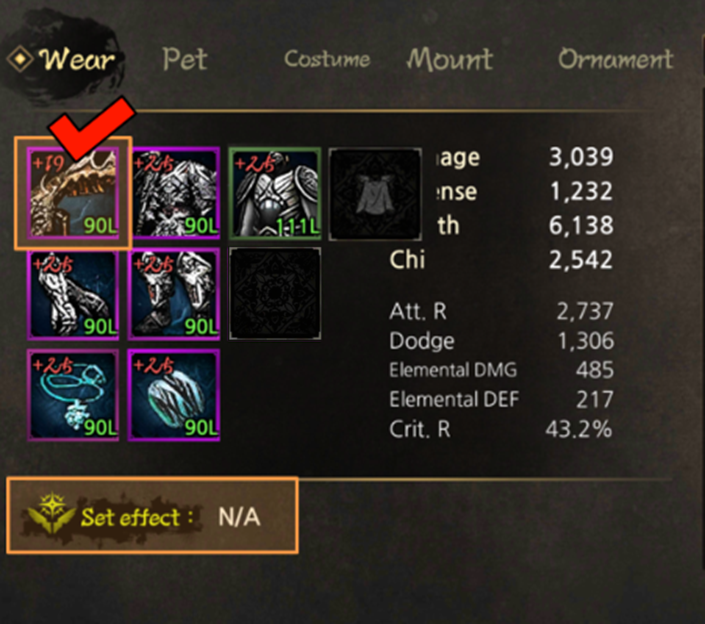This screenshot has height=624, width=705.
Task: Select the +19 weapon equipment slot
Action: pyautogui.click(x=73, y=193)
